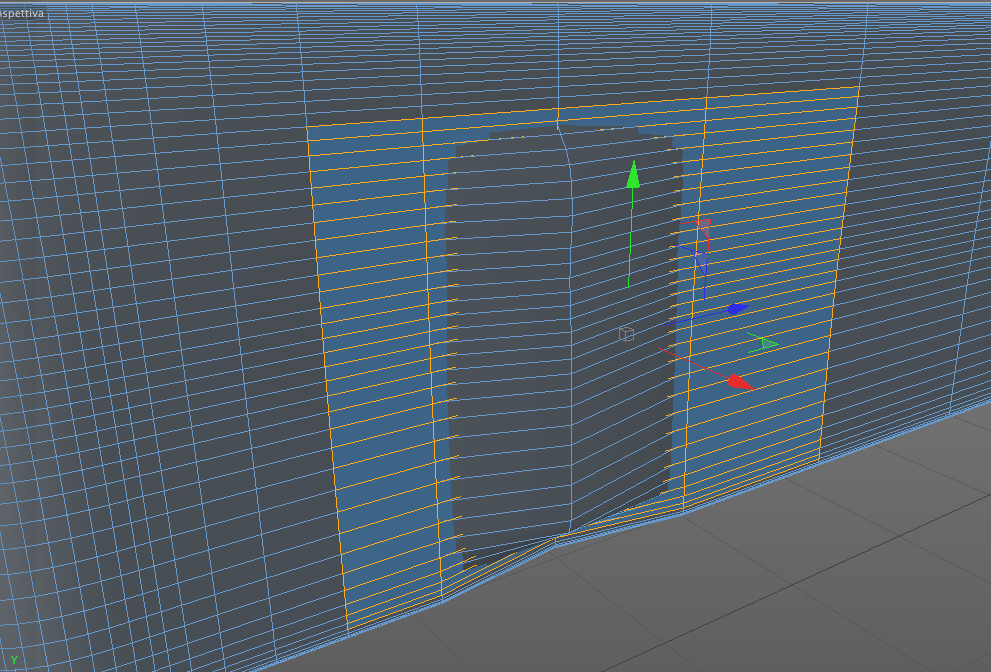Click the green Y-axis arrow tip

633,174
